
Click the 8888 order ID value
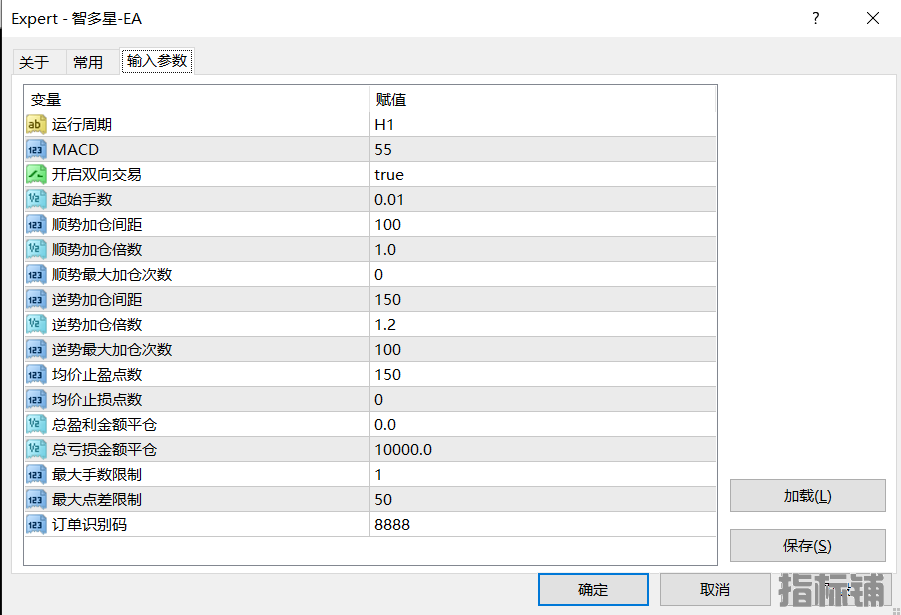pyautogui.click(x=392, y=525)
